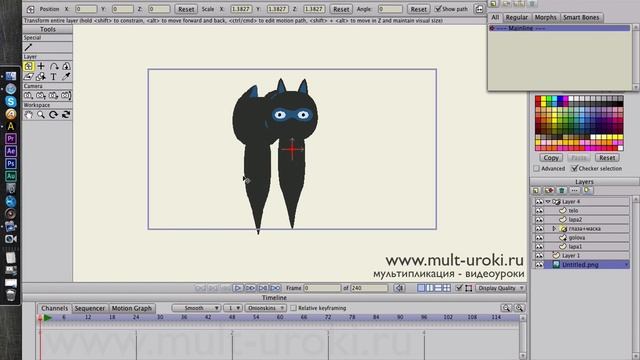
Task: Select the Rotate Workspace tool
Action: coord(53,115)
